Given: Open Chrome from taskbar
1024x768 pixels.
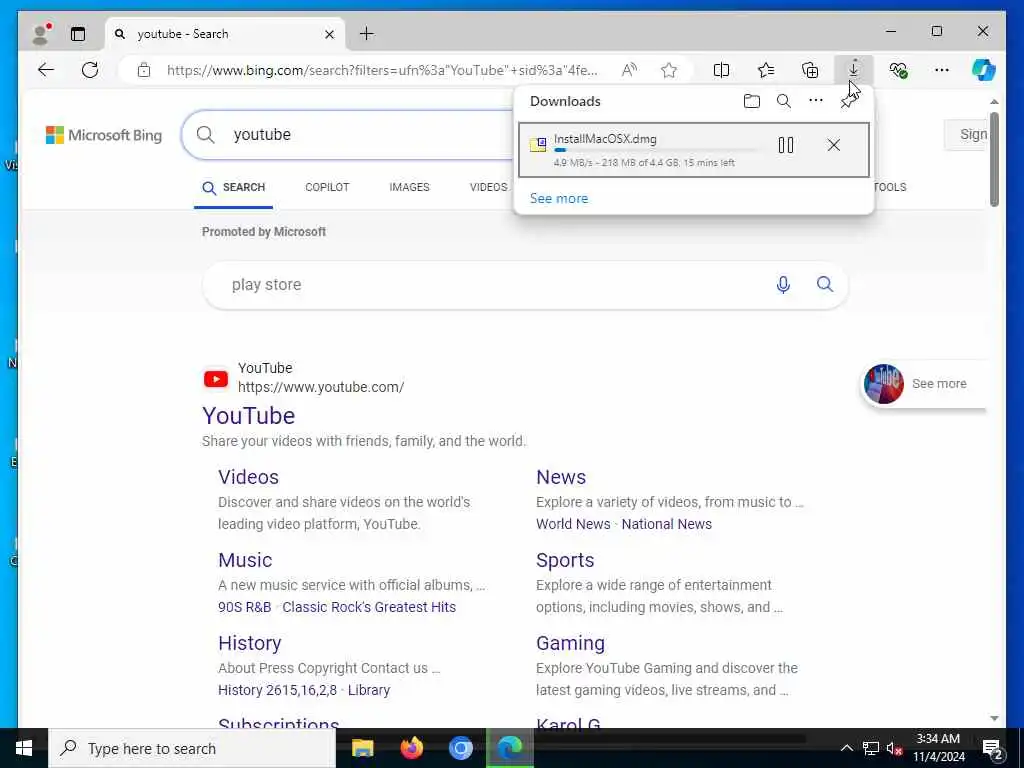Looking at the screenshot, I should point(460,748).
